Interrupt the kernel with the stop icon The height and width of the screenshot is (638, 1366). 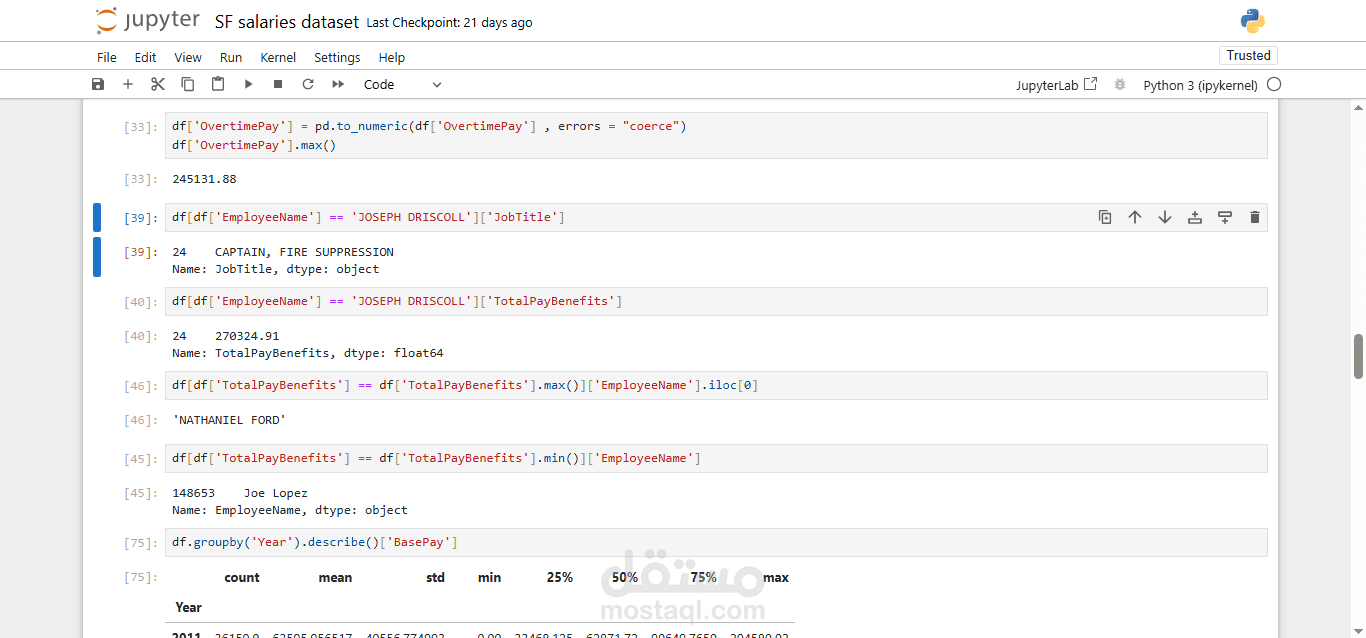pos(278,85)
